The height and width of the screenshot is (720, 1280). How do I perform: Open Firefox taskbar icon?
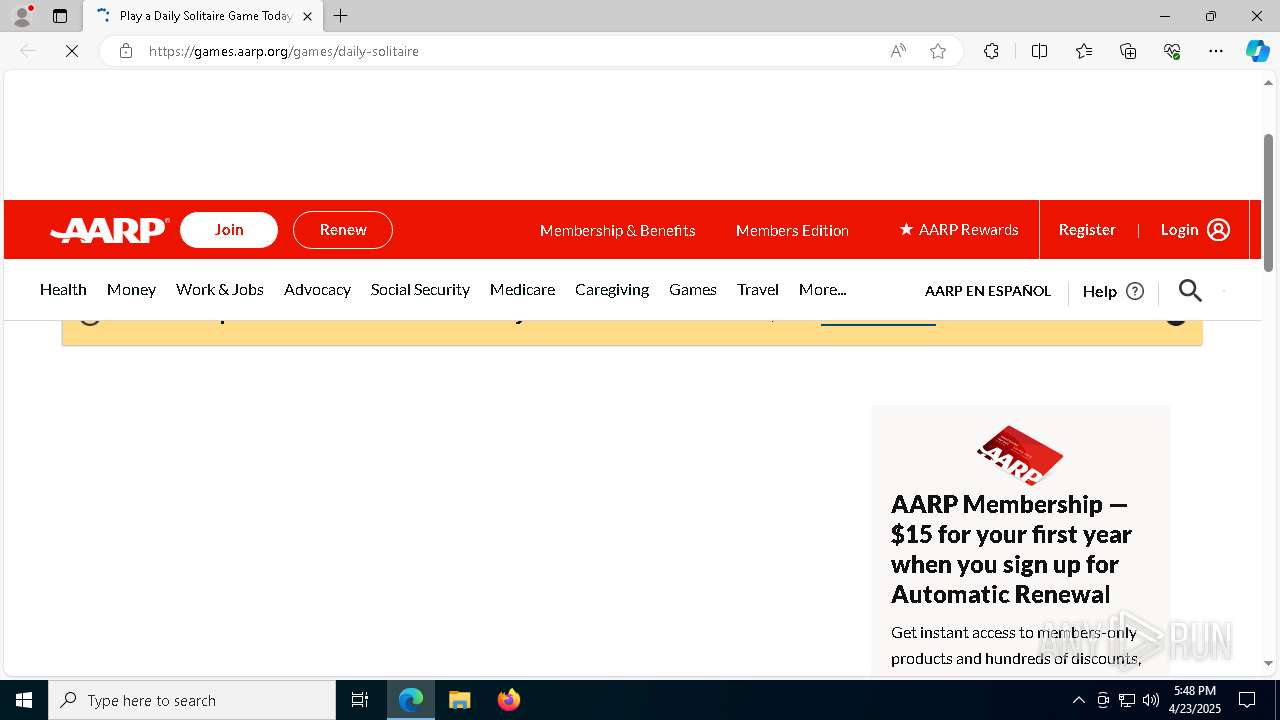point(508,700)
